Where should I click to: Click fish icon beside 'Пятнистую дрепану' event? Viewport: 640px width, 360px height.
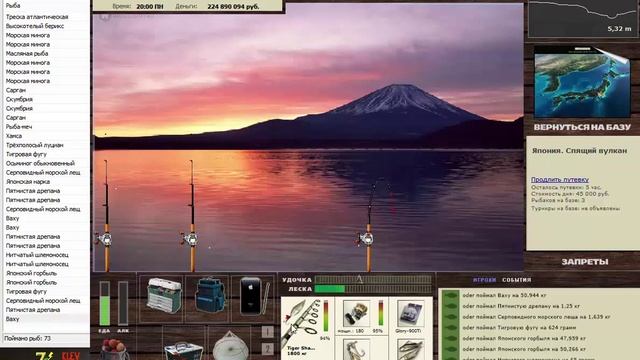[x=451, y=306]
